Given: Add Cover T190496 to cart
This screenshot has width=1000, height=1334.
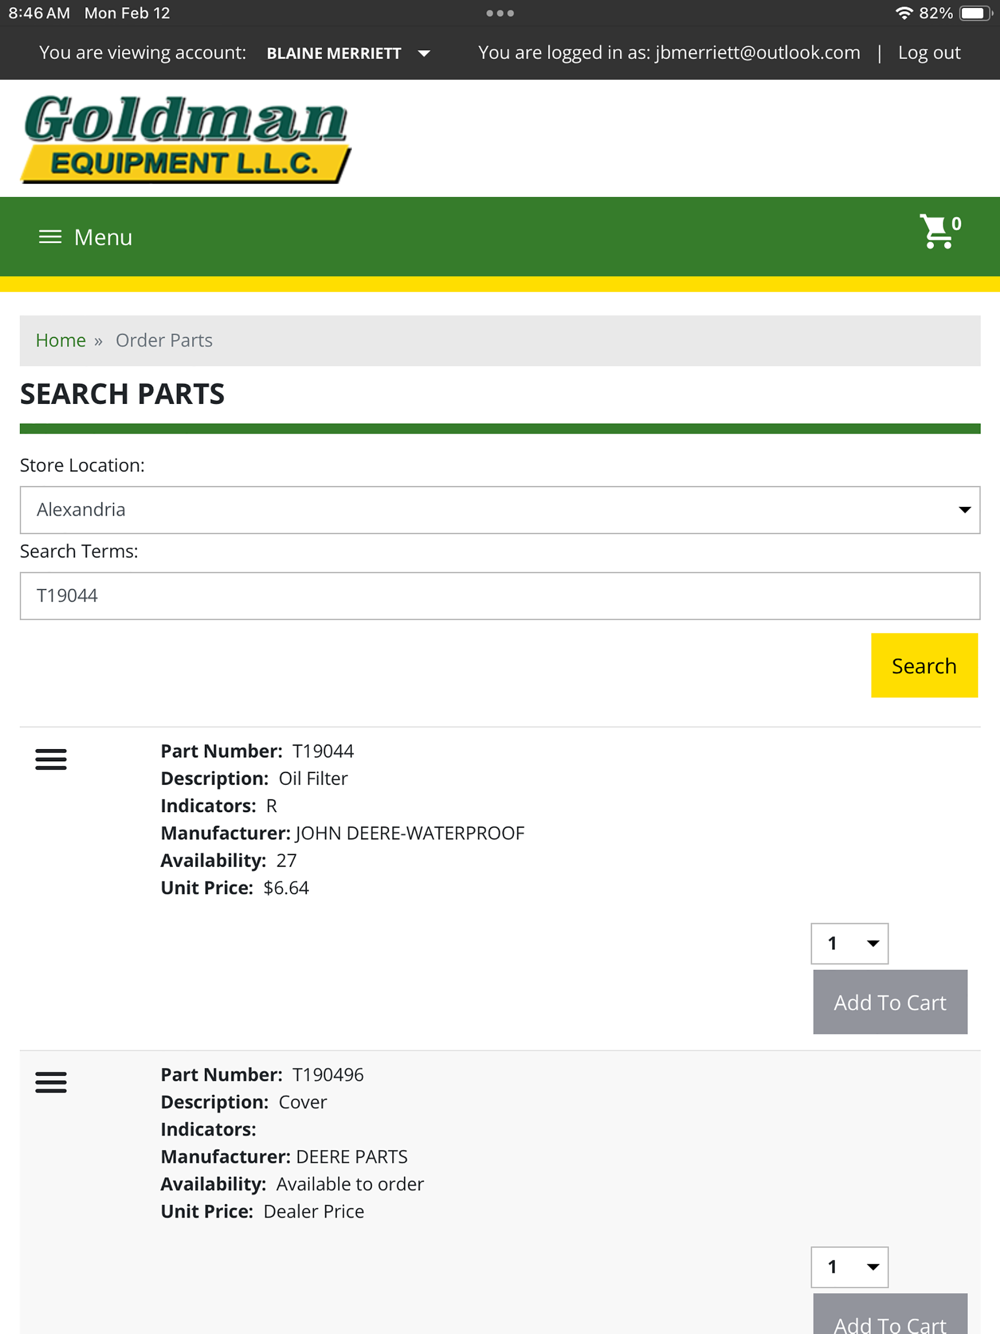Looking at the screenshot, I should click(x=890, y=1315).
